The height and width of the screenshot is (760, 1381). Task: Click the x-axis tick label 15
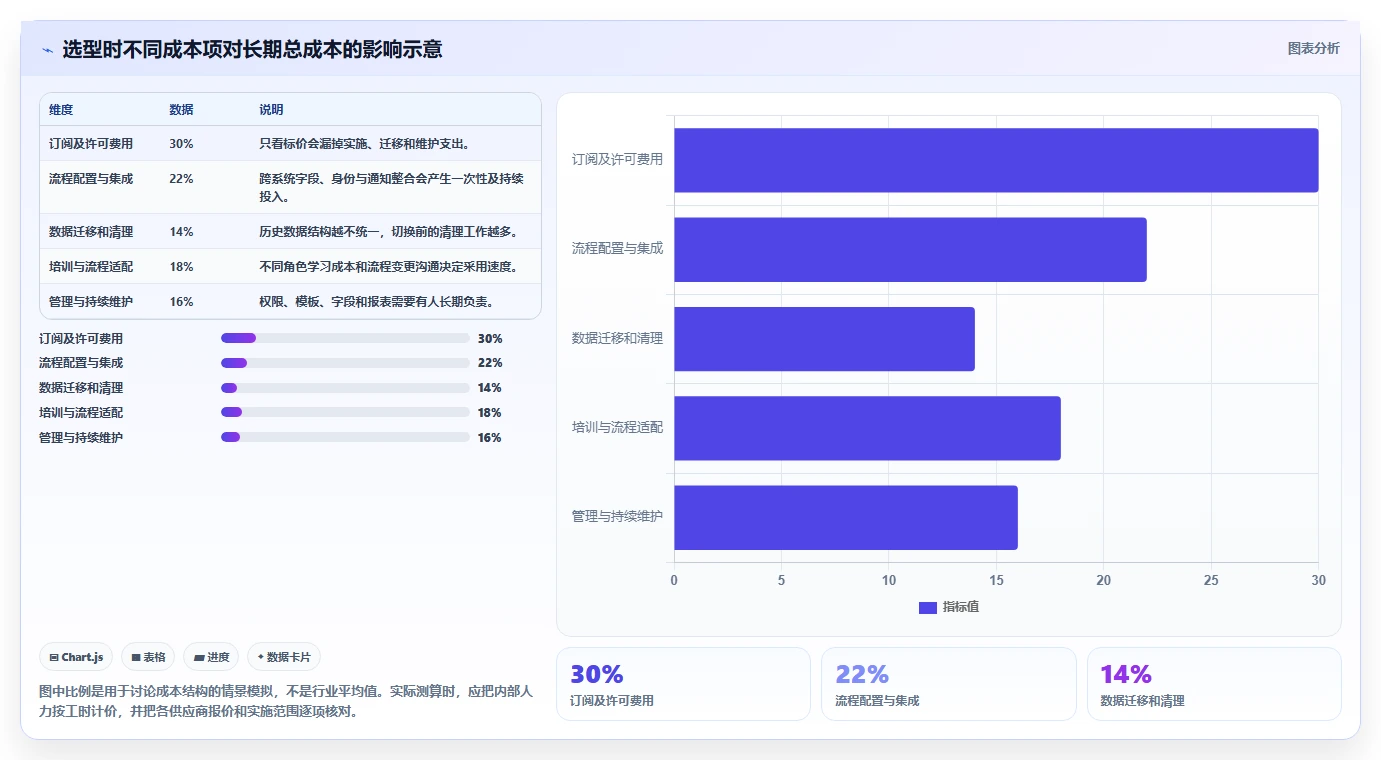[996, 580]
